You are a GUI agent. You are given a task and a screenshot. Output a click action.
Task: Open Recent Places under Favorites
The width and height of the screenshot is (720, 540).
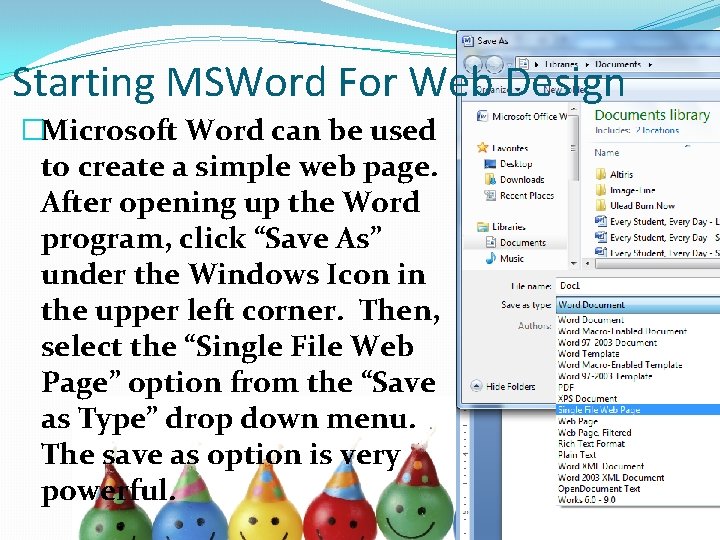pos(519,196)
